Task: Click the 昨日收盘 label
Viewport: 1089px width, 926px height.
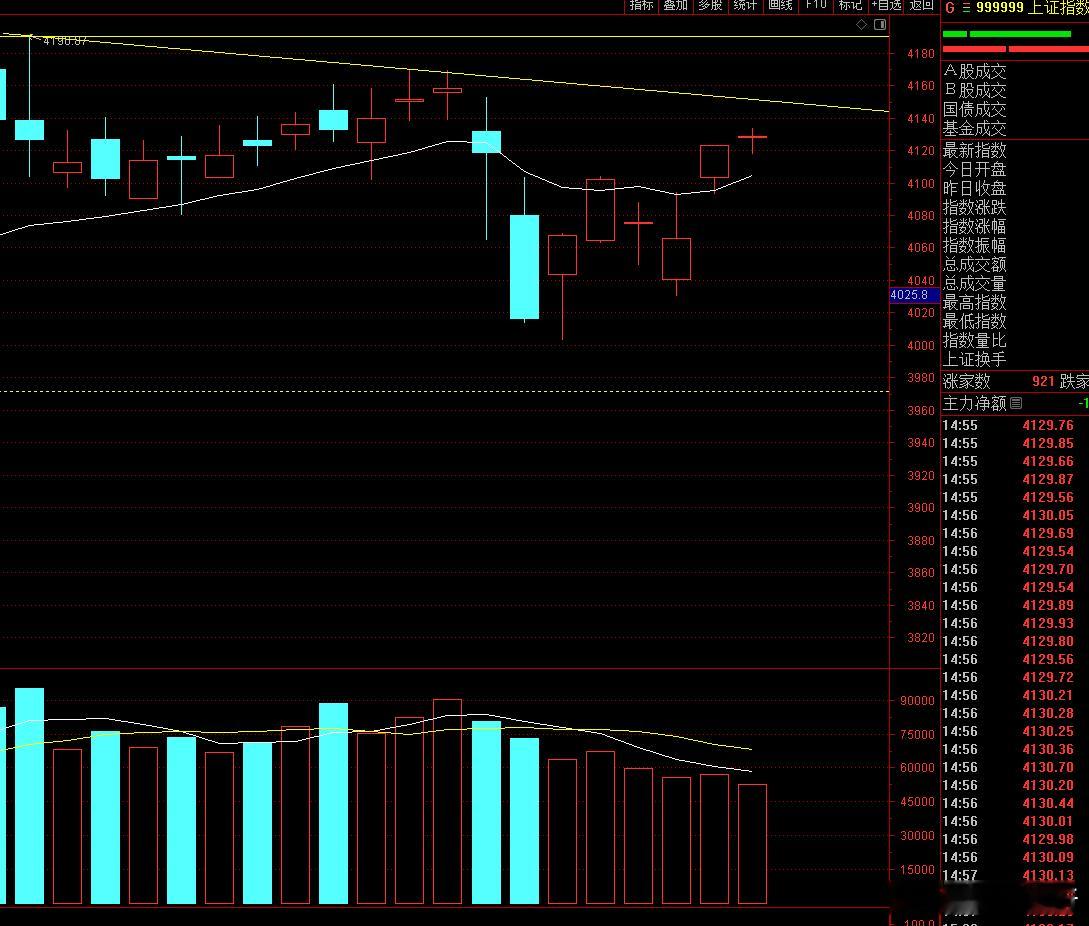Action: pyautogui.click(x=974, y=188)
